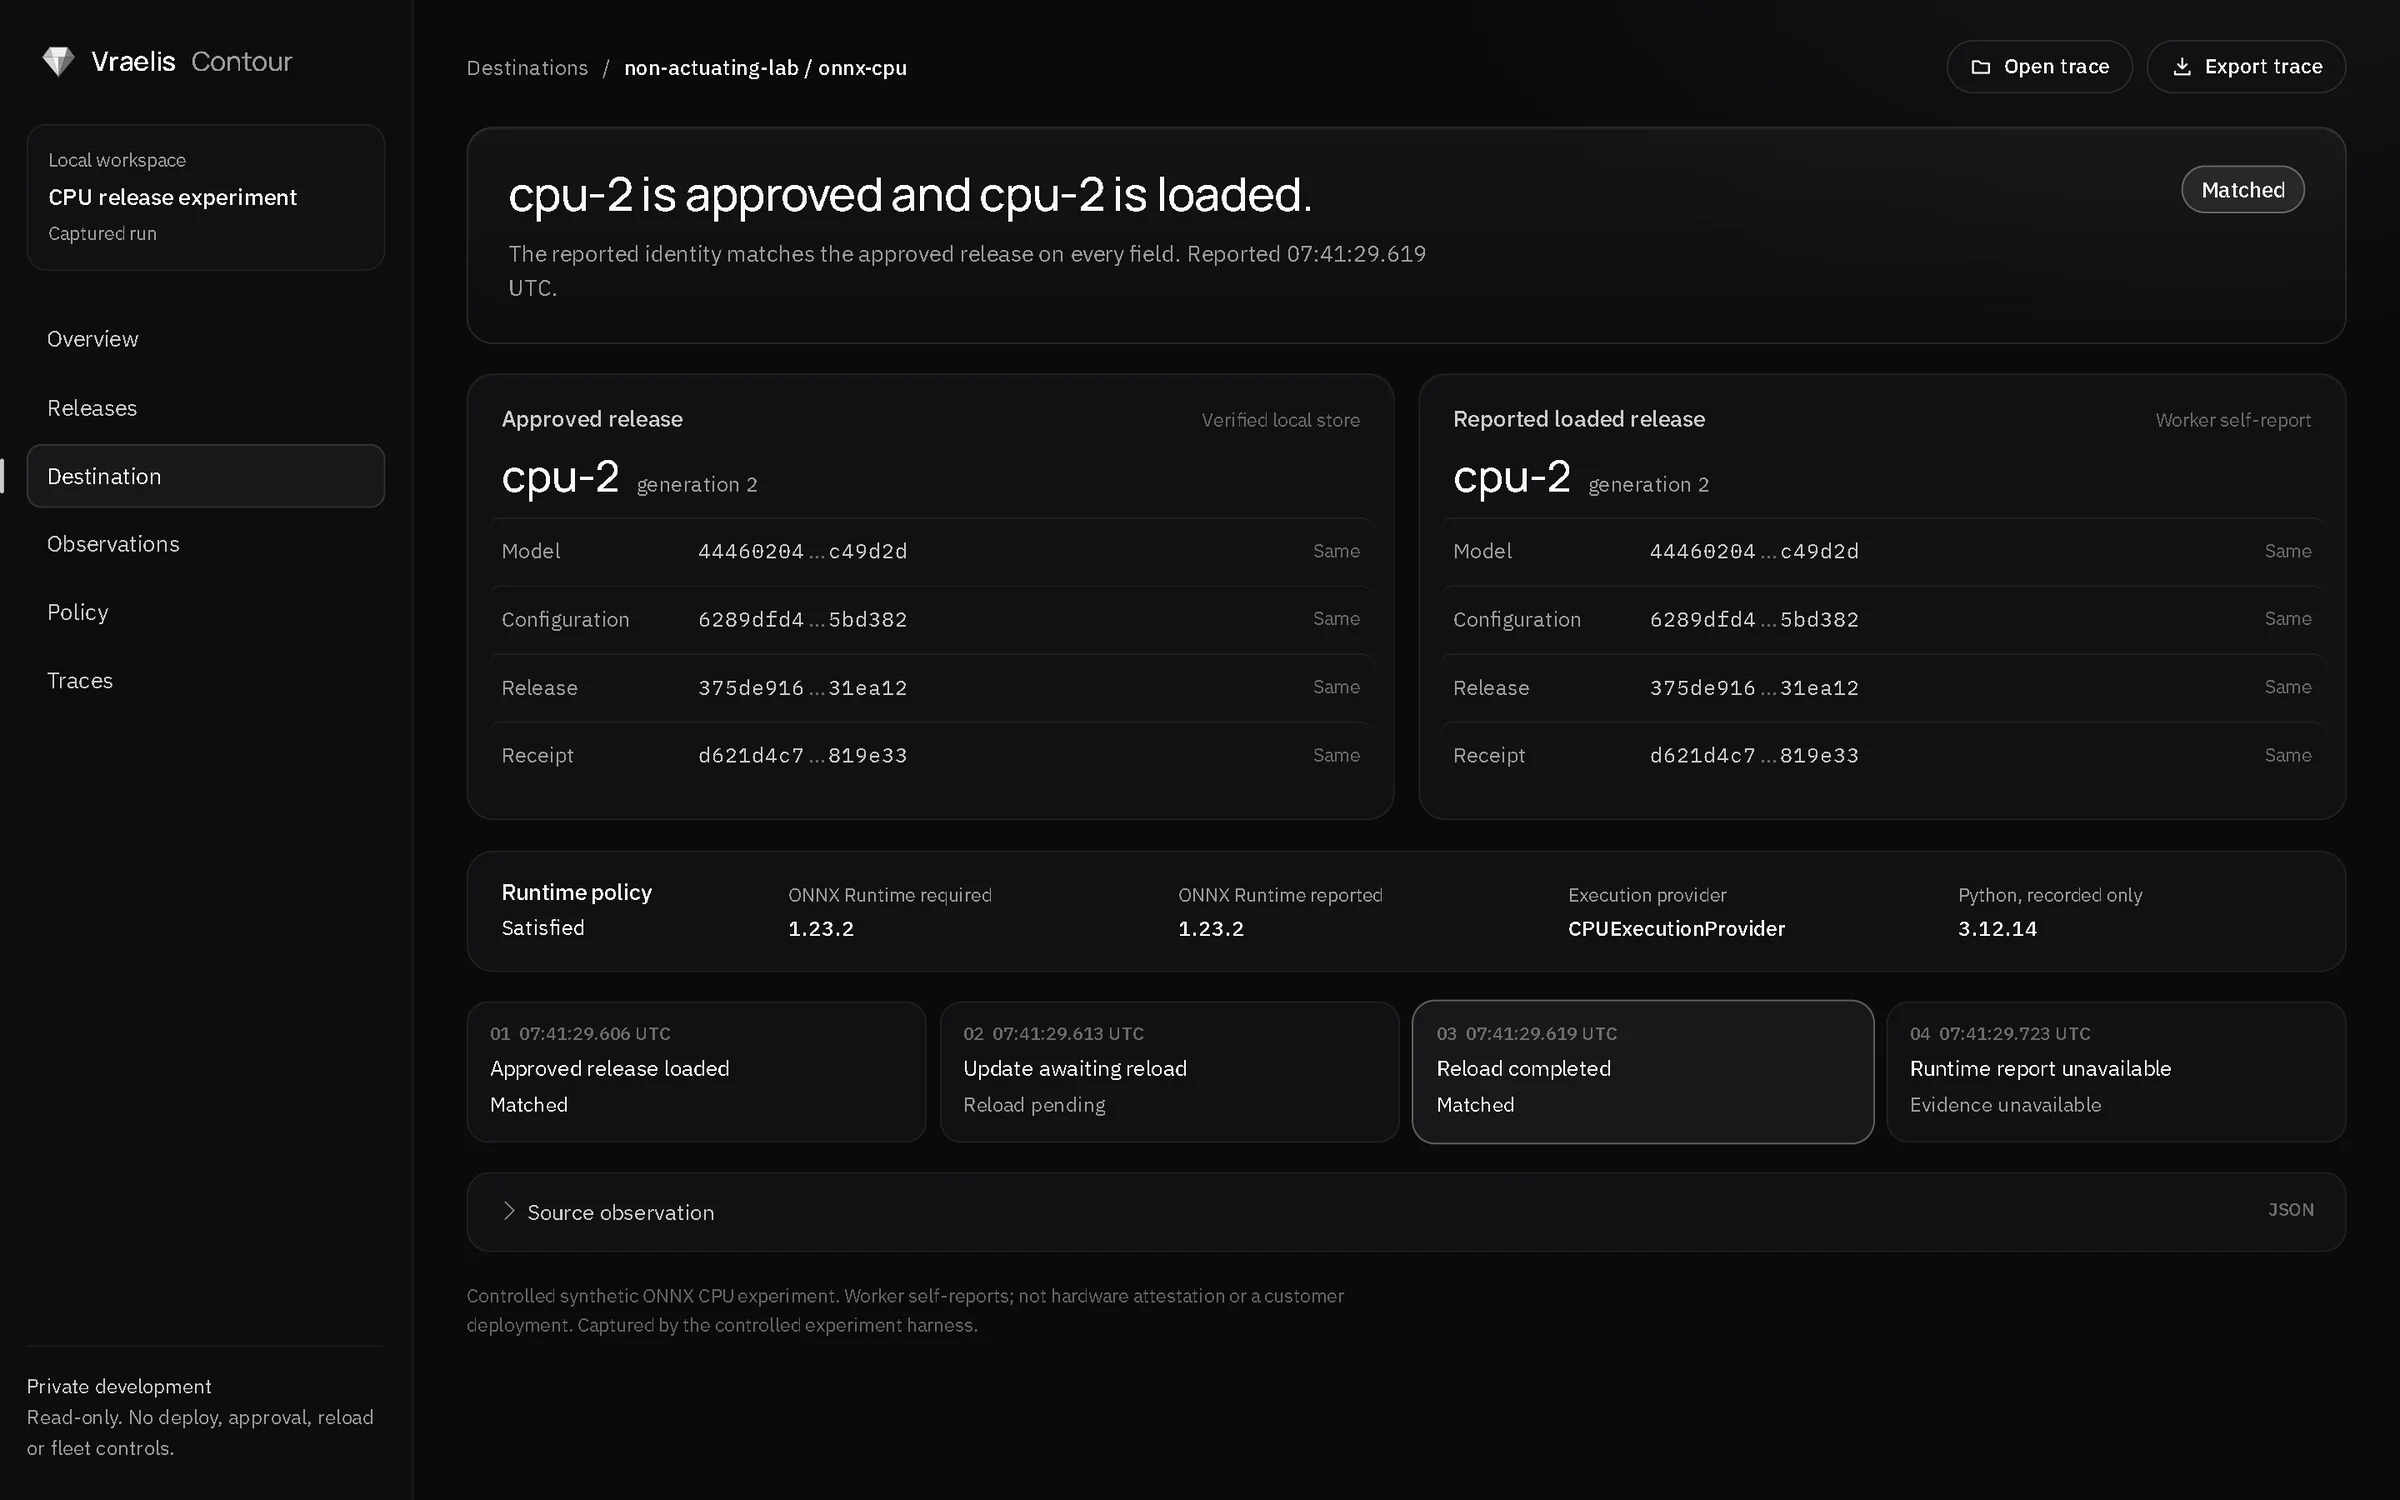Click Approved release Model hash 44460204…c49d2d

point(802,552)
